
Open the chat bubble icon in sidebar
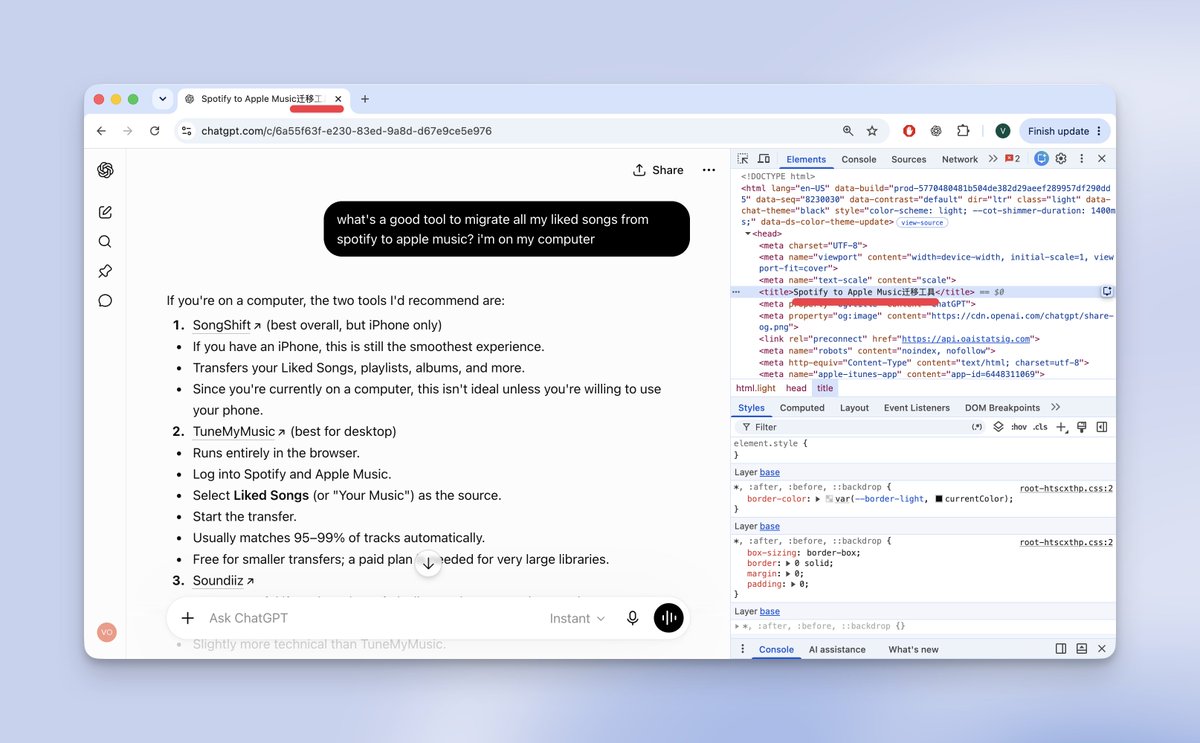(105, 300)
